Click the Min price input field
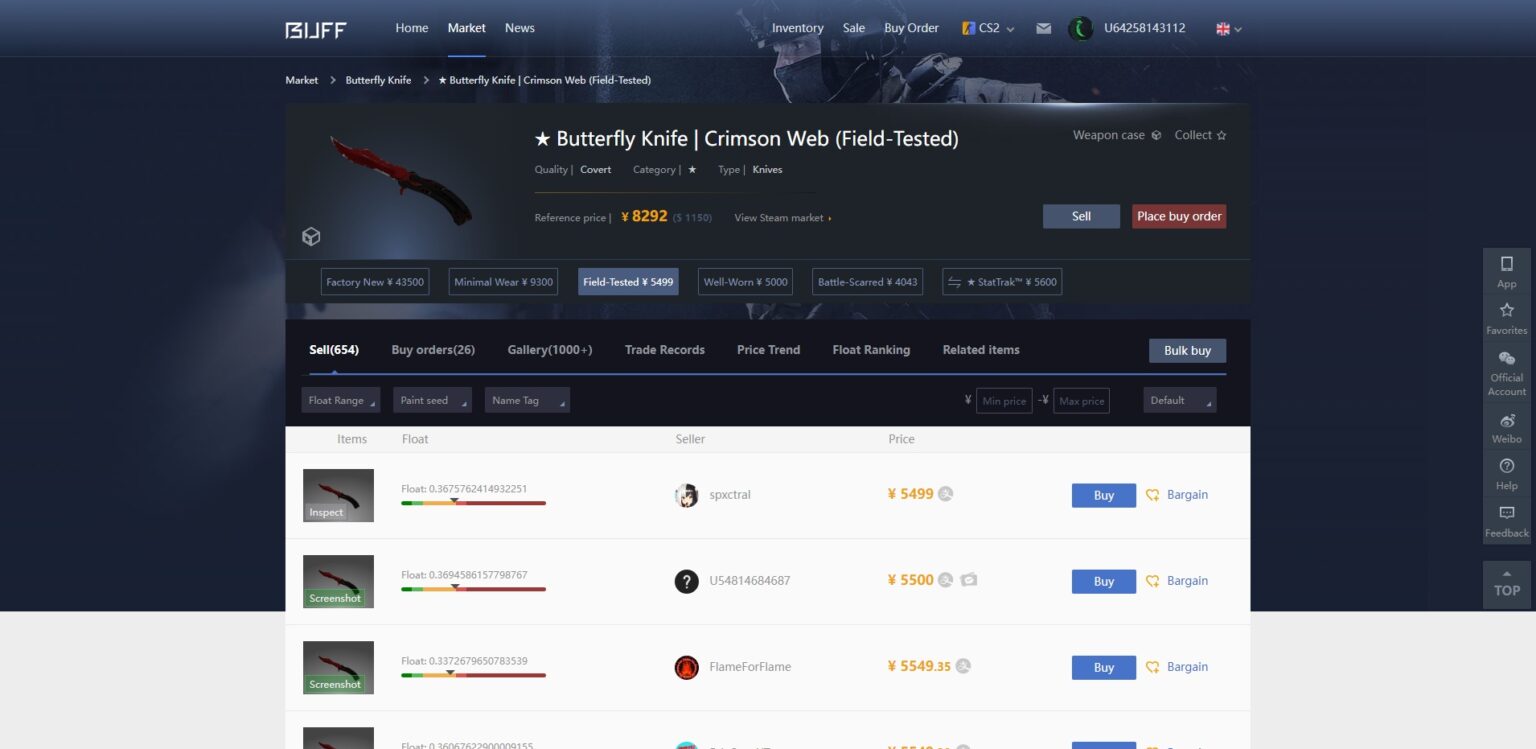Screen dimensions: 1536x749 pyautogui.click(x=1004, y=401)
